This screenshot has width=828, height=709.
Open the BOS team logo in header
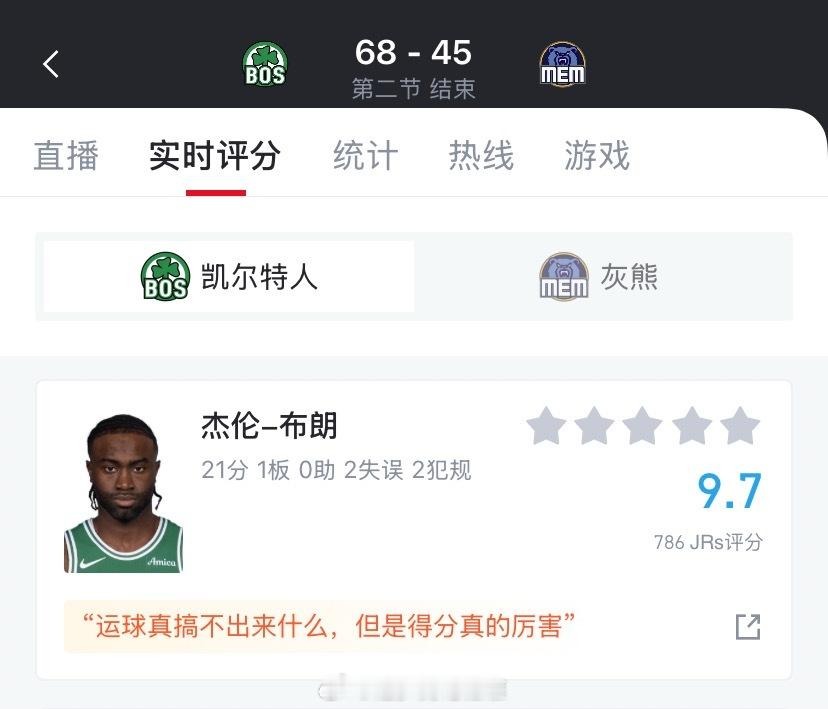[x=265, y=64]
